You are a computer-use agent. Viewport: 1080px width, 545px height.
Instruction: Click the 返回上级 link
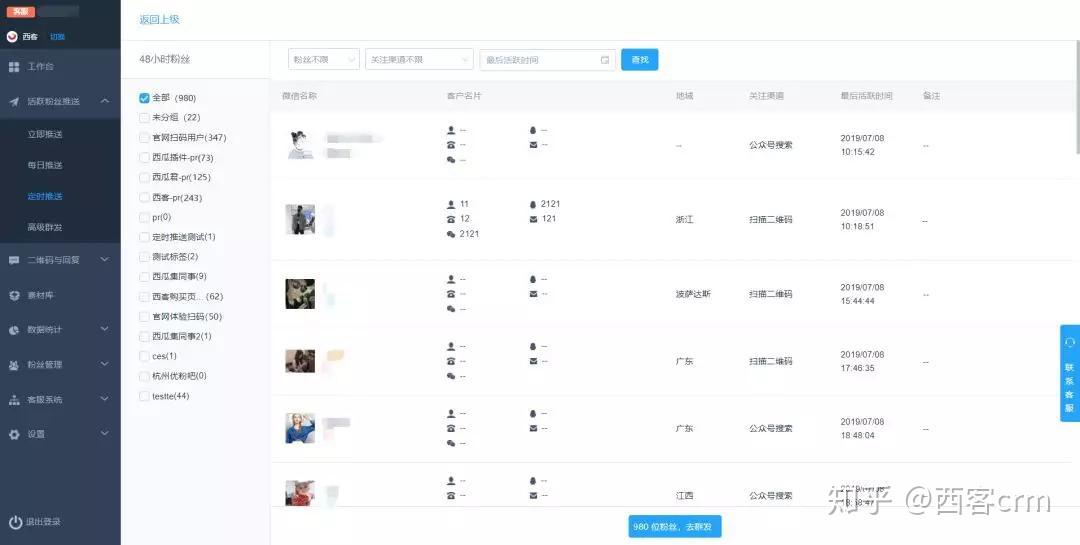pyautogui.click(x=159, y=19)
